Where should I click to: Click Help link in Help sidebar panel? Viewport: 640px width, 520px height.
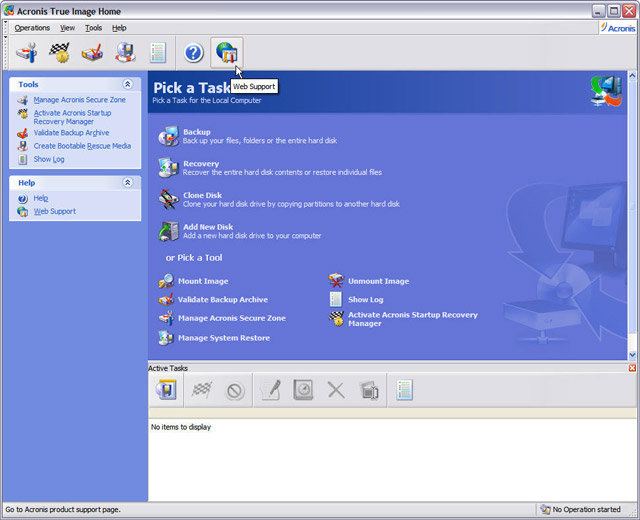pyautogui.click(x=41, y=198)
